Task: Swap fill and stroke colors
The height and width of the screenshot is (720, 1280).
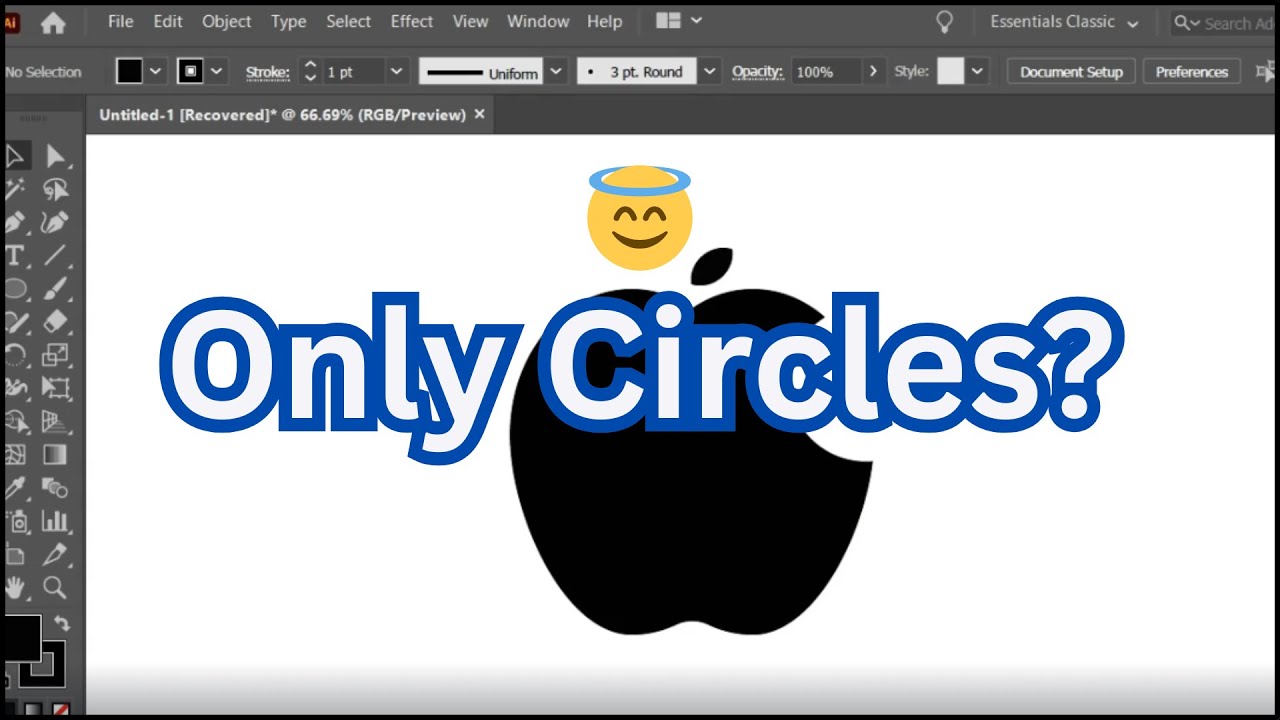Action: click(x=61, y=623)
